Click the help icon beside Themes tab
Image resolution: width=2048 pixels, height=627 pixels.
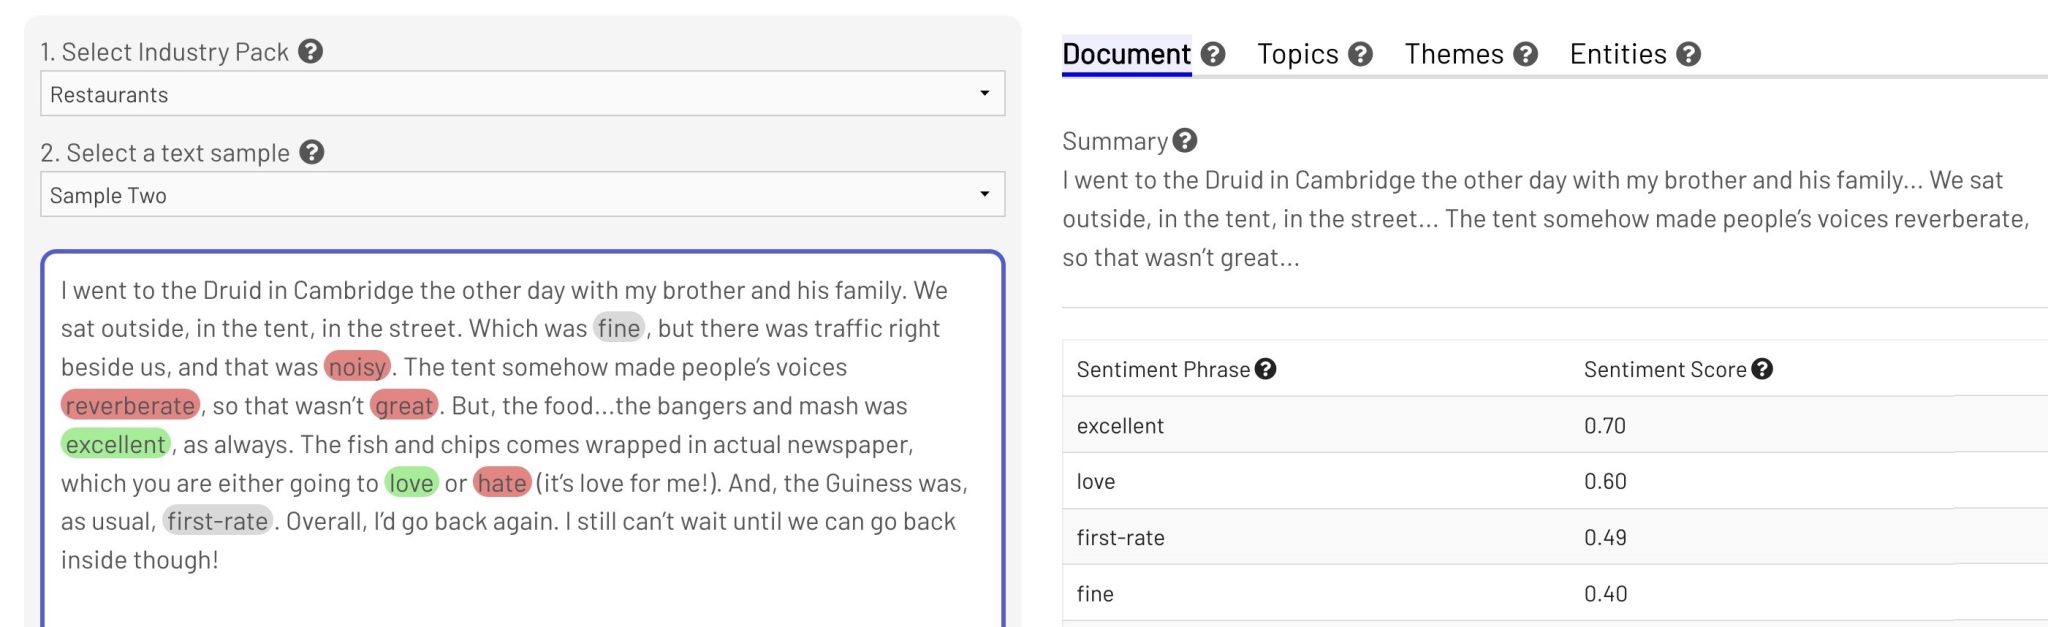pyautogui.click(x=1524, y=54)
